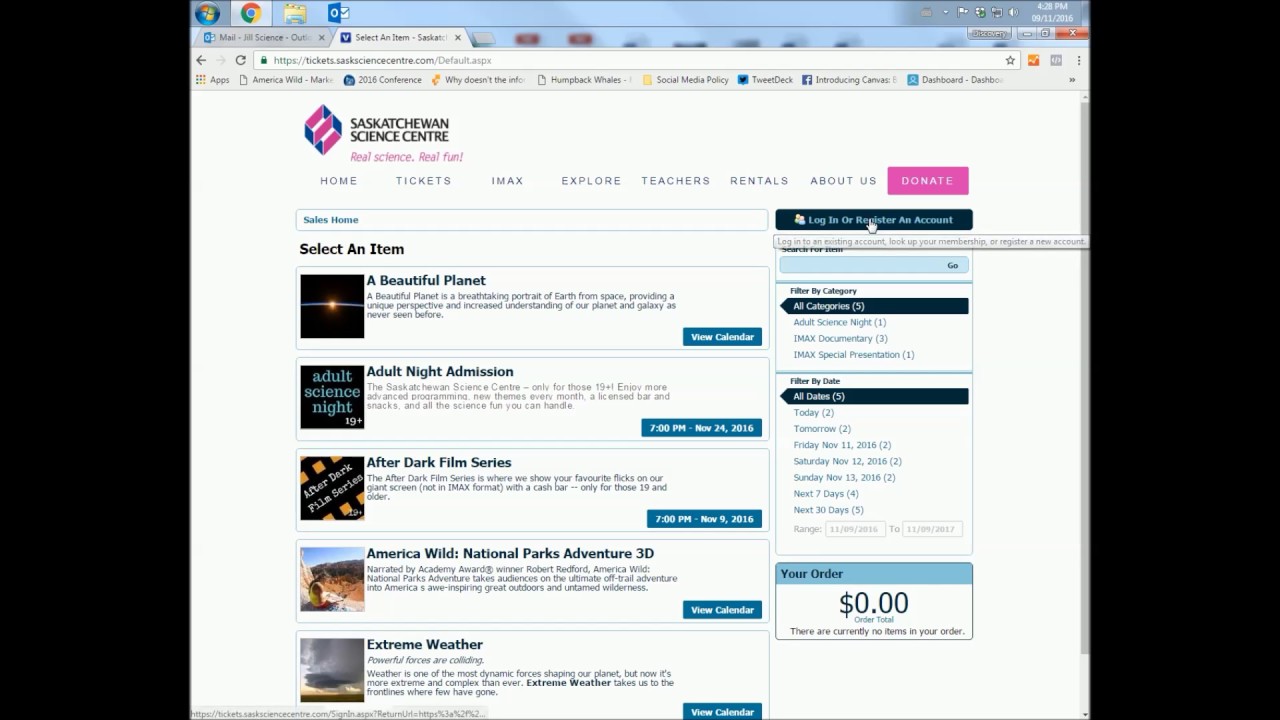Viewport: 1280px width, 720px height.
Task: Open the TEACHERS menu item
Action: (x=675, y=181)
